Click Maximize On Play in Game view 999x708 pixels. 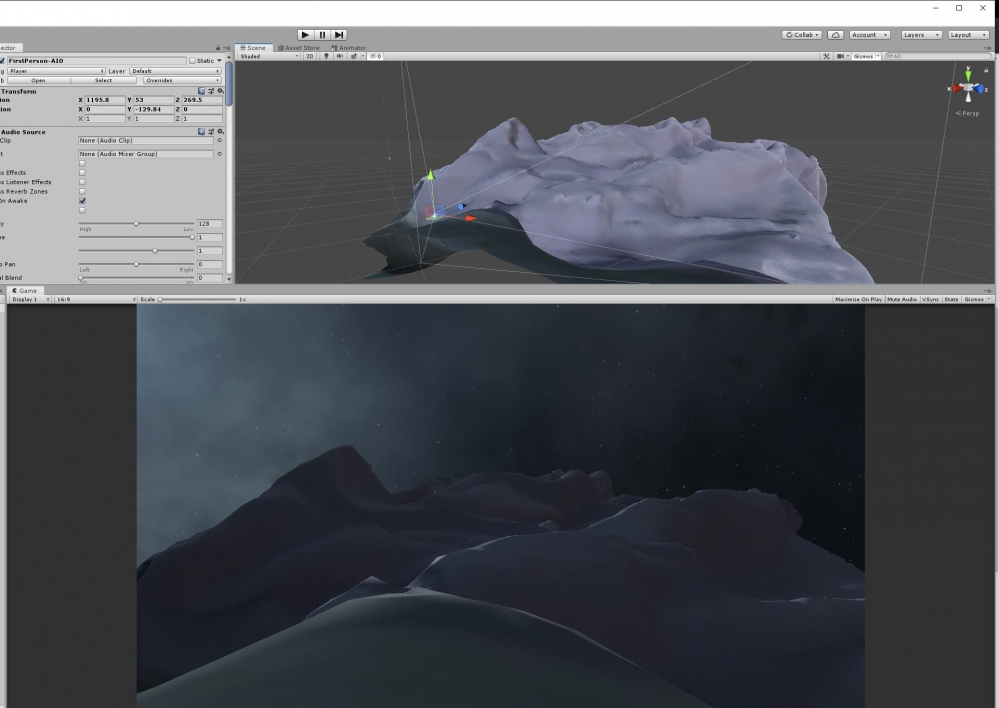[x=859, y=299]
